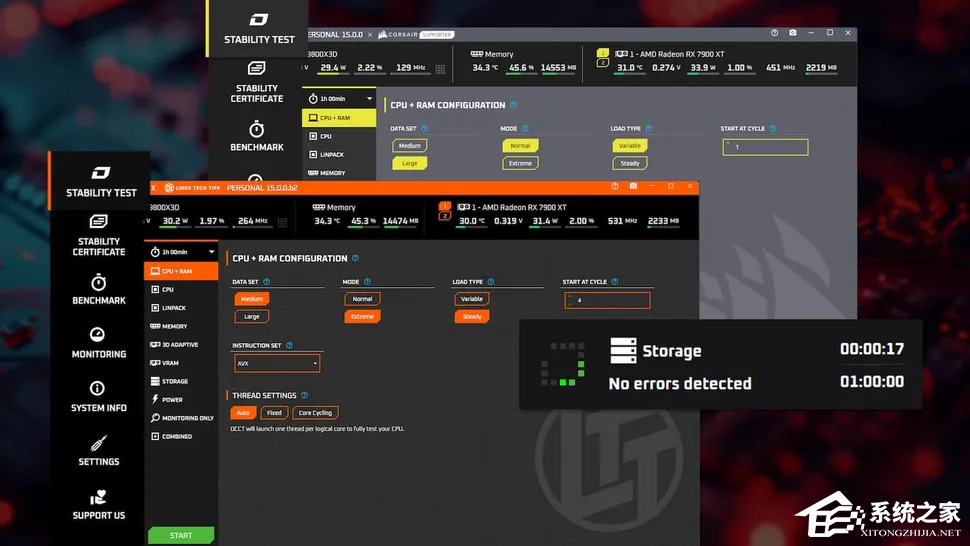Click screenshot camera icon in orange title bar
The width and height of the screenshot is (970, 546).
(x=633, y=186)
